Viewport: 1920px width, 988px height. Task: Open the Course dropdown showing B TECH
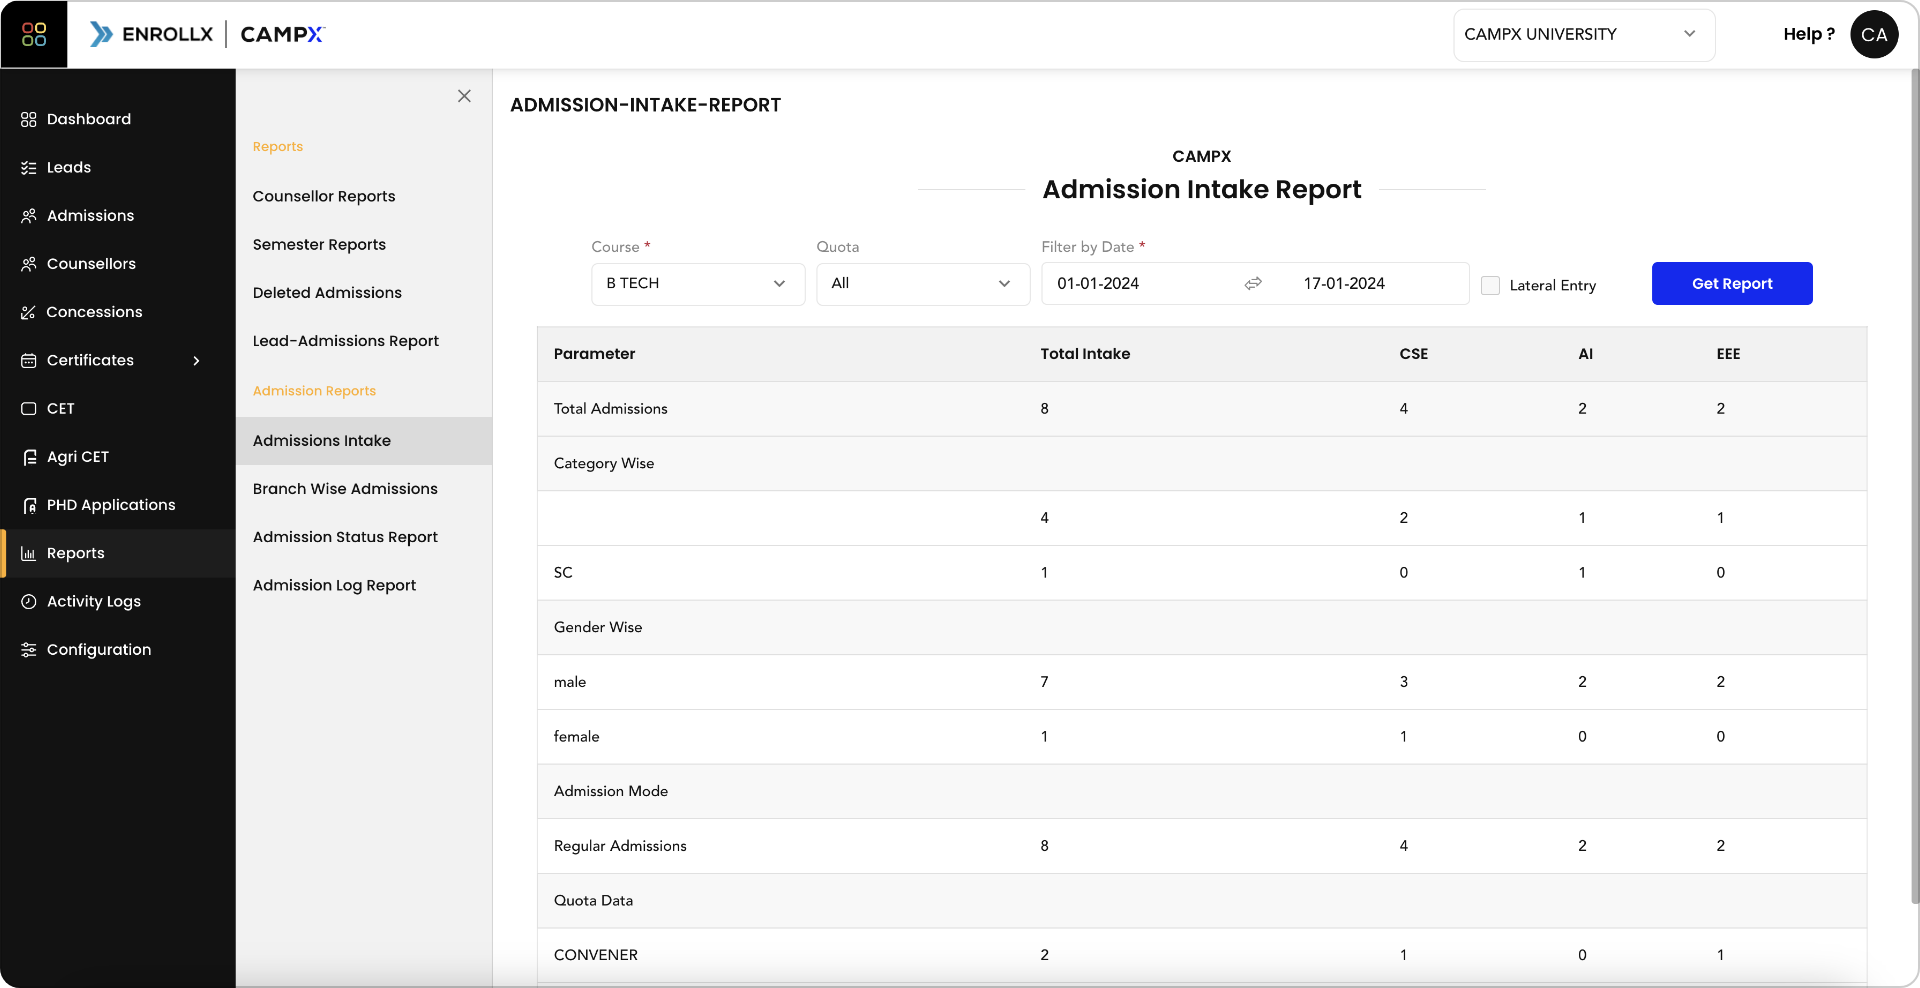click(x=698, y=284)
